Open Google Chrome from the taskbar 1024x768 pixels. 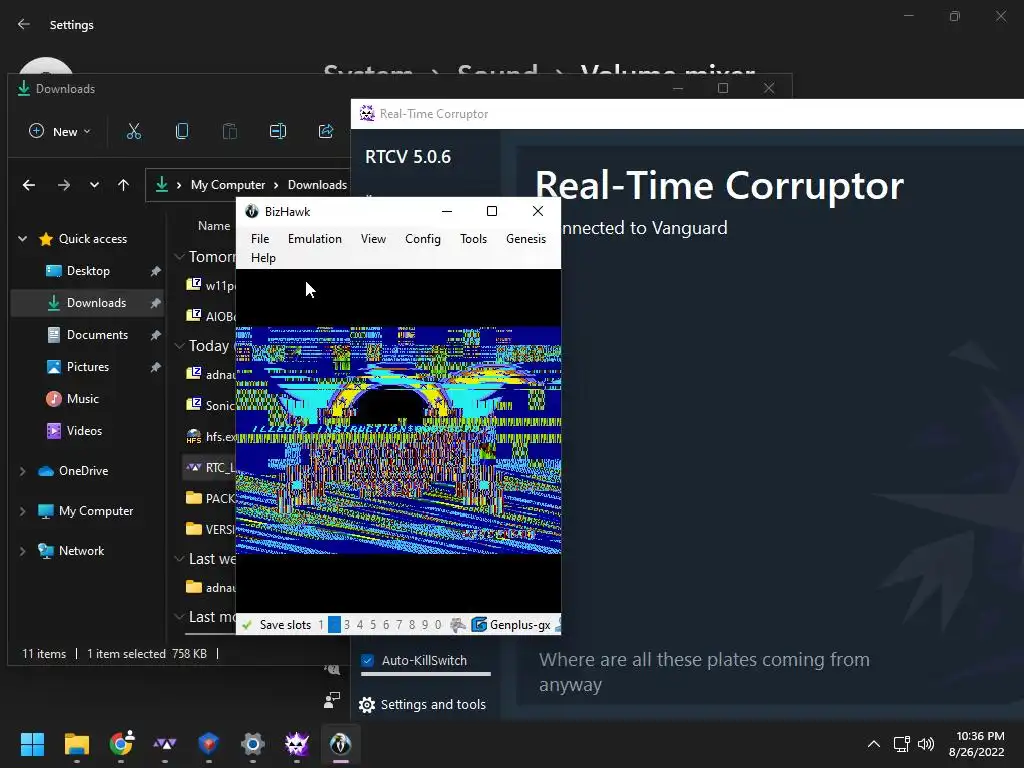(x=121, y=744)
